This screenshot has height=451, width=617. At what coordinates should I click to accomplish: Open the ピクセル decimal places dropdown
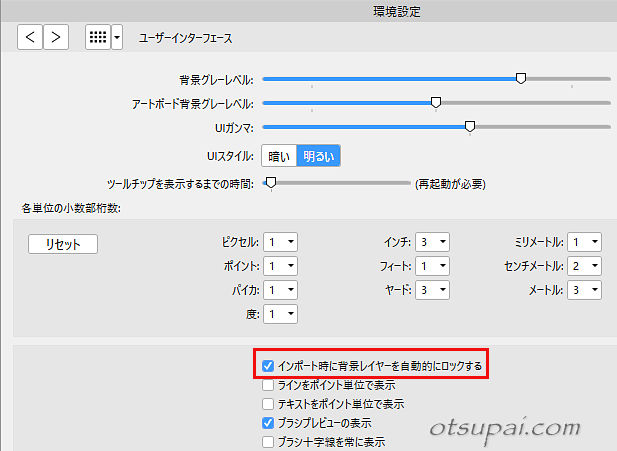[x=280, y=241]
